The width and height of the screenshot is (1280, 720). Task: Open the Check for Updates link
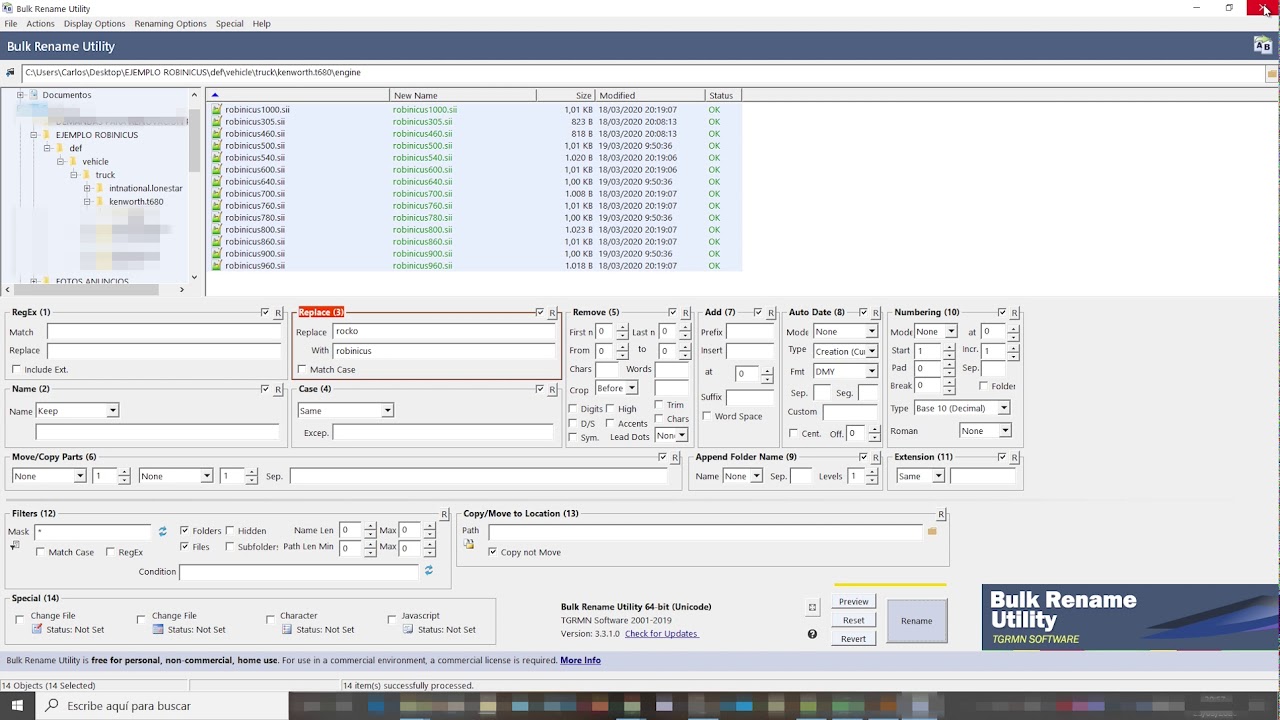661,634
